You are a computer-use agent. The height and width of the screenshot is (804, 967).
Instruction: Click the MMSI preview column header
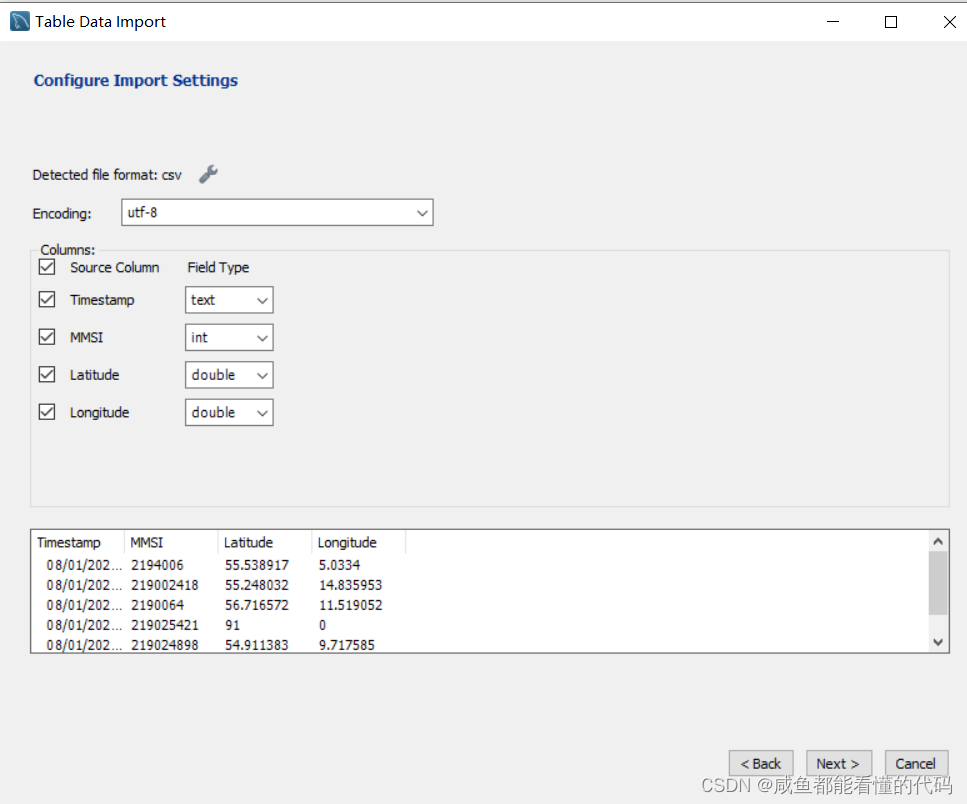point(170,543)
